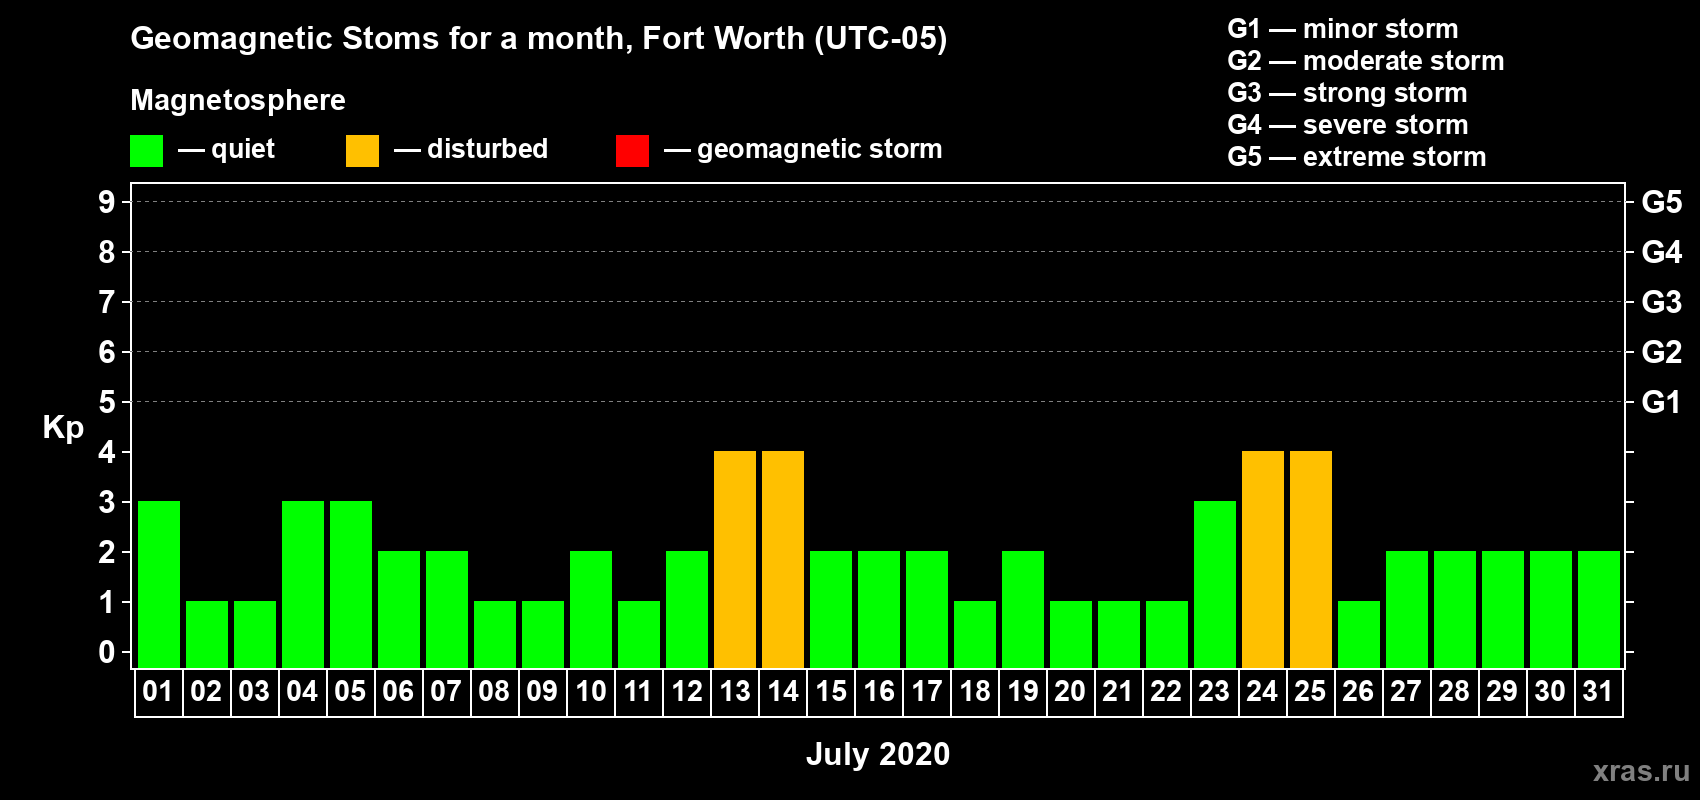Click the '— disturbed' legend label
This screenshot has width=1700, height=800.
click(x=471, y=149)
